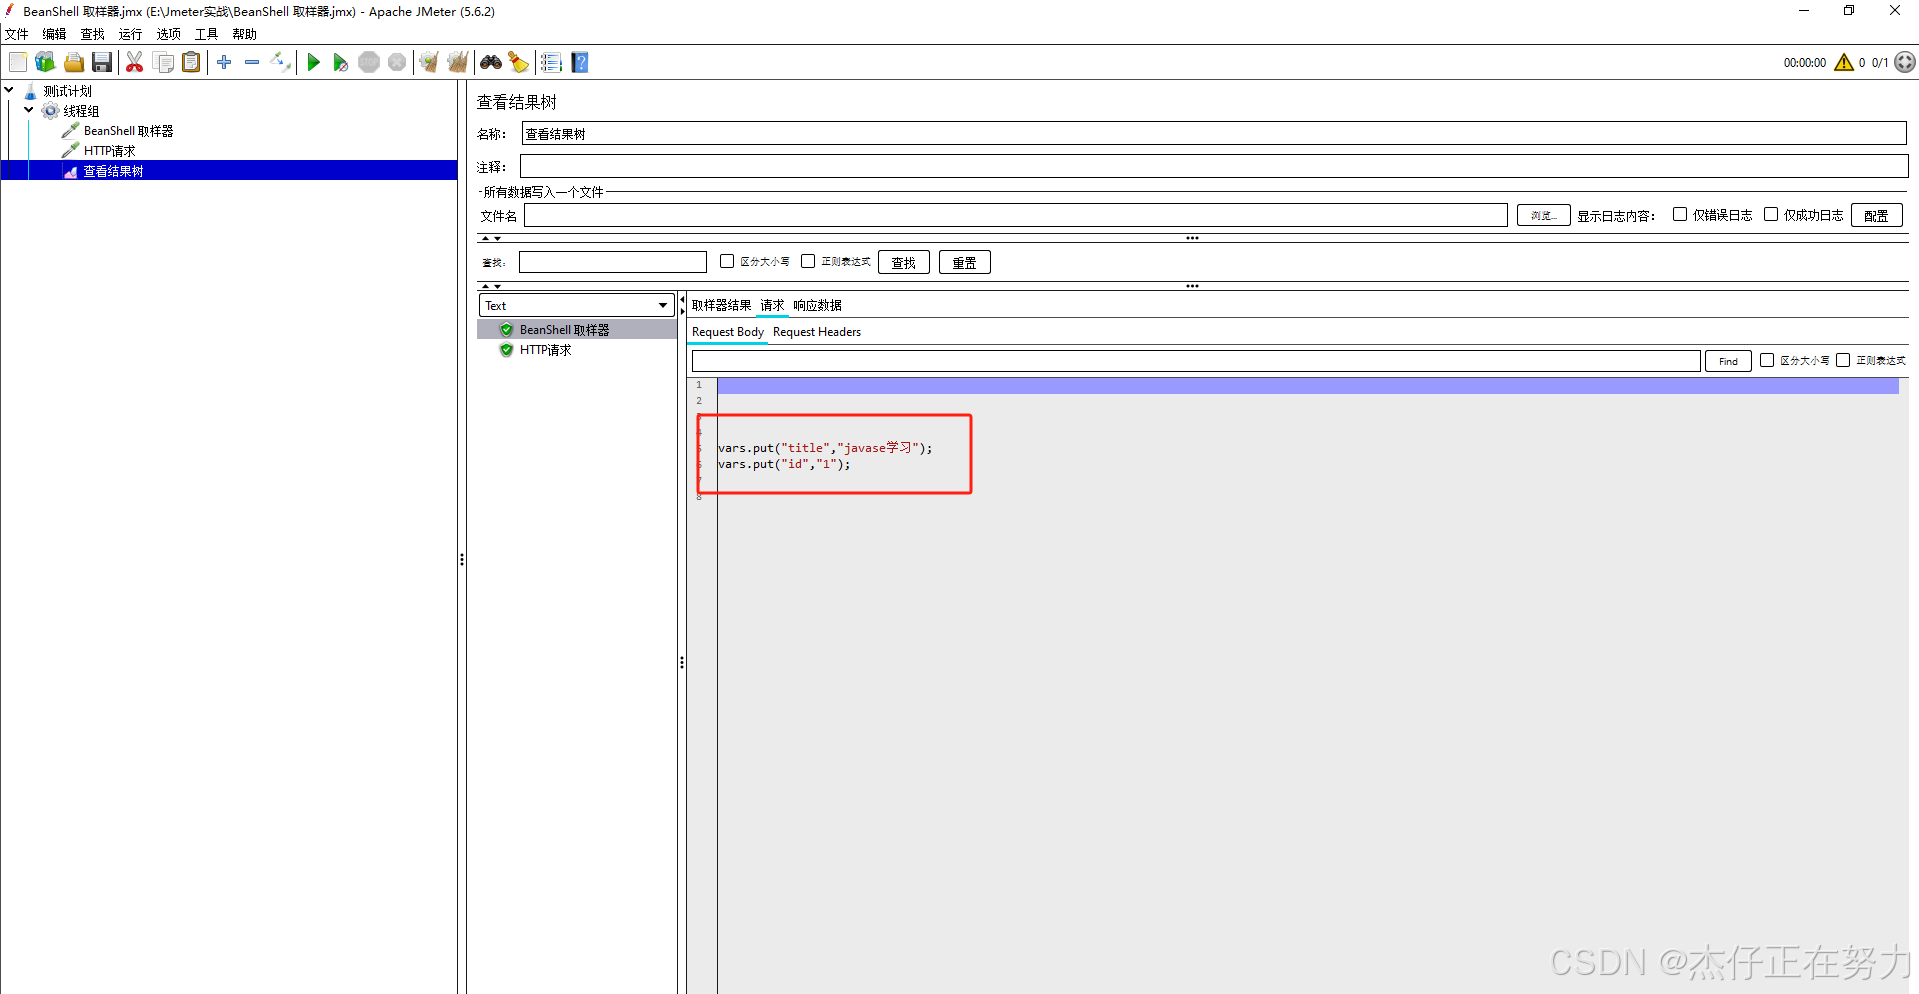This screenshot has height=994, width=1919.
Task: Switch to the 取样器结果 tab
Action: click(721, 305)
